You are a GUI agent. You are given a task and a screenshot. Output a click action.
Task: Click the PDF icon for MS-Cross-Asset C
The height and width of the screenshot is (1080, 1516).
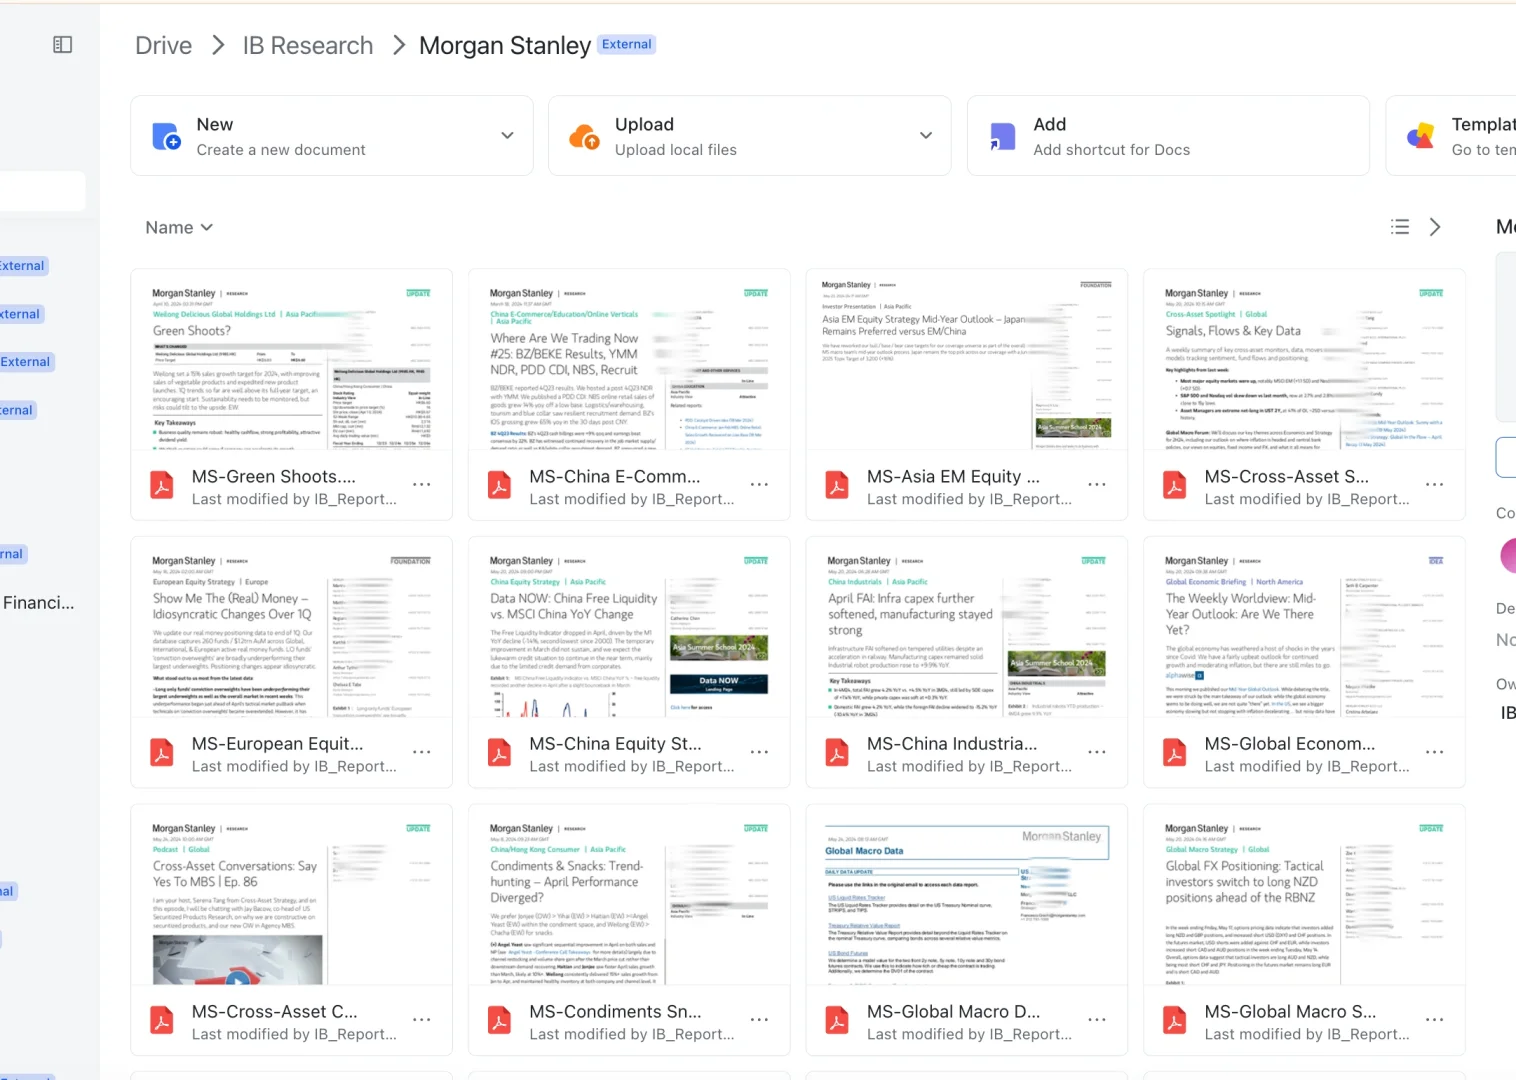click(x=162, y=1021)
